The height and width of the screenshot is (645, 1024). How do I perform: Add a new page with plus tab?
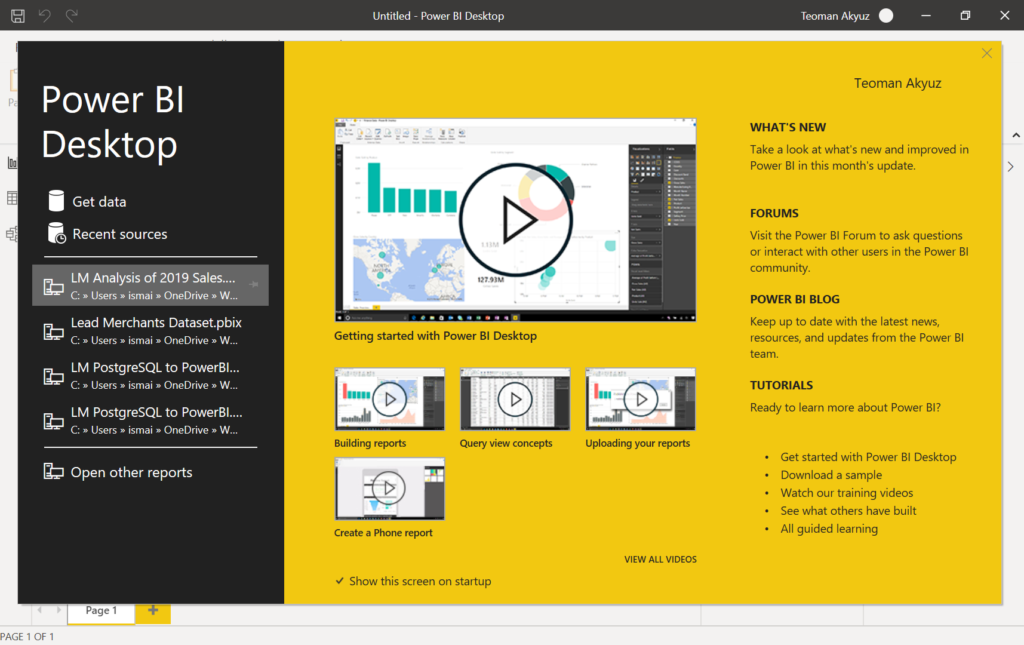tap(153, 610)
